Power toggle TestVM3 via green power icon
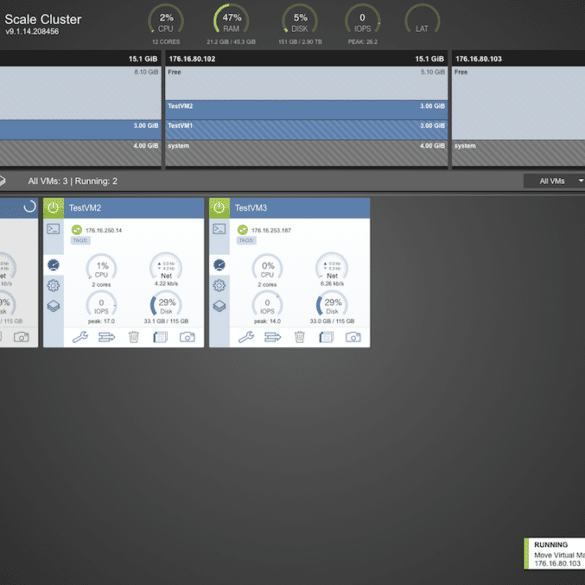585x585 pixels. 219,208
